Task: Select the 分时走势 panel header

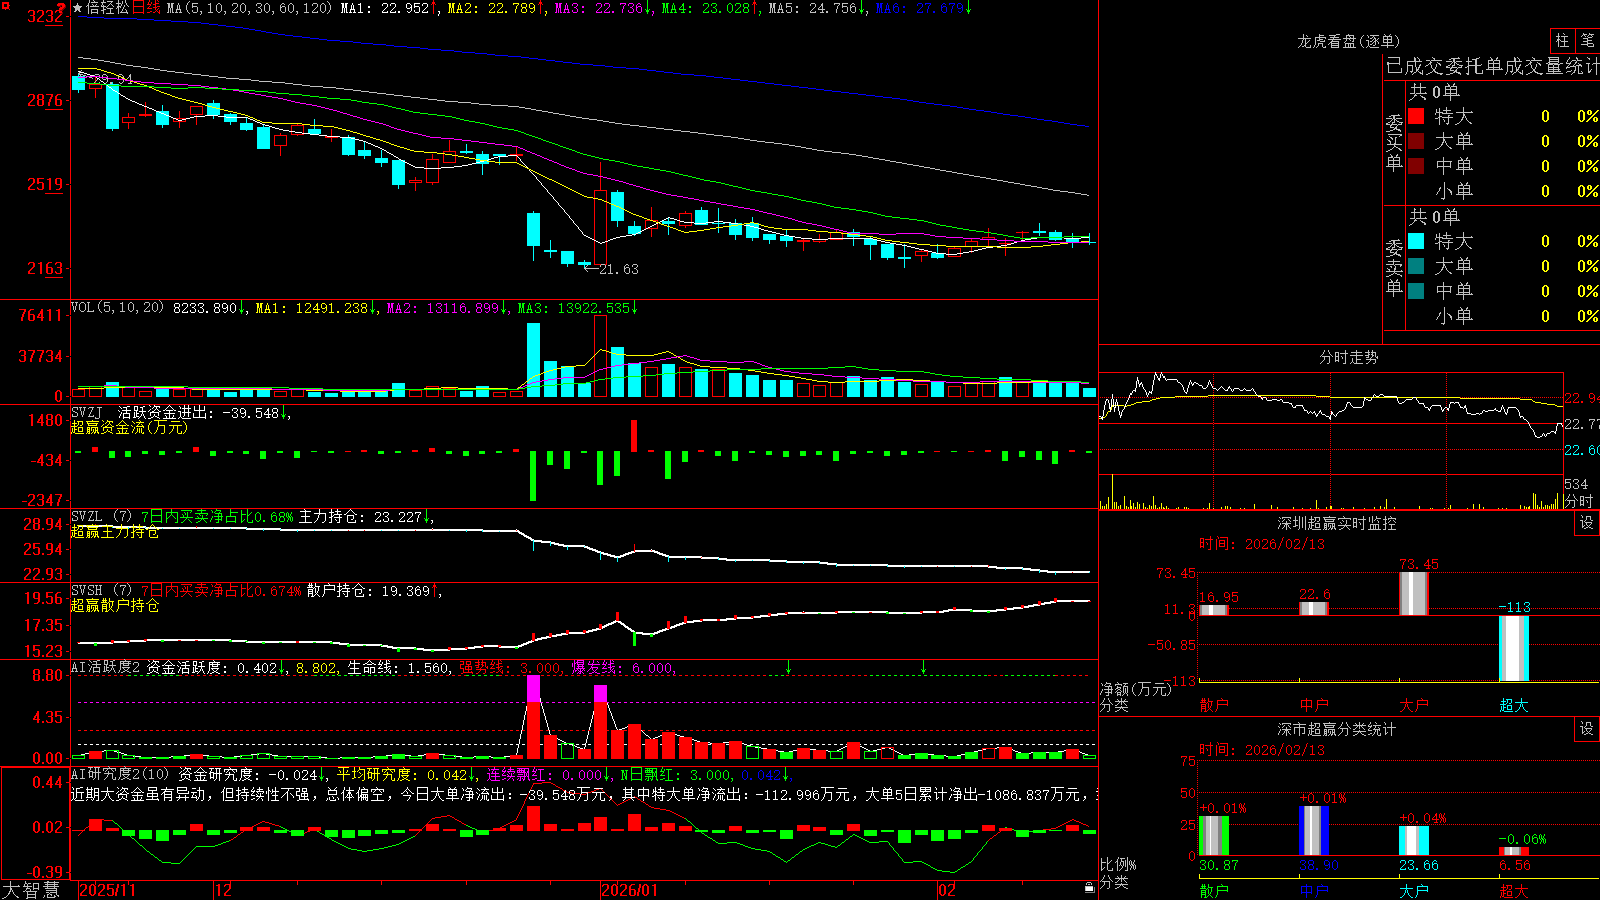Action: pyautogui.click(x=1348, y=357)
